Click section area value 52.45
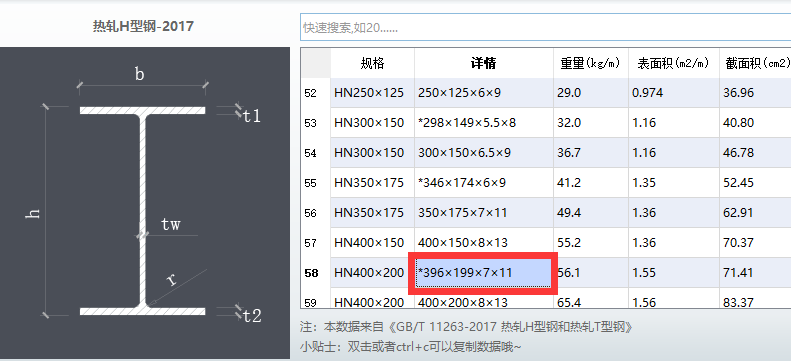 pos(755,183)
